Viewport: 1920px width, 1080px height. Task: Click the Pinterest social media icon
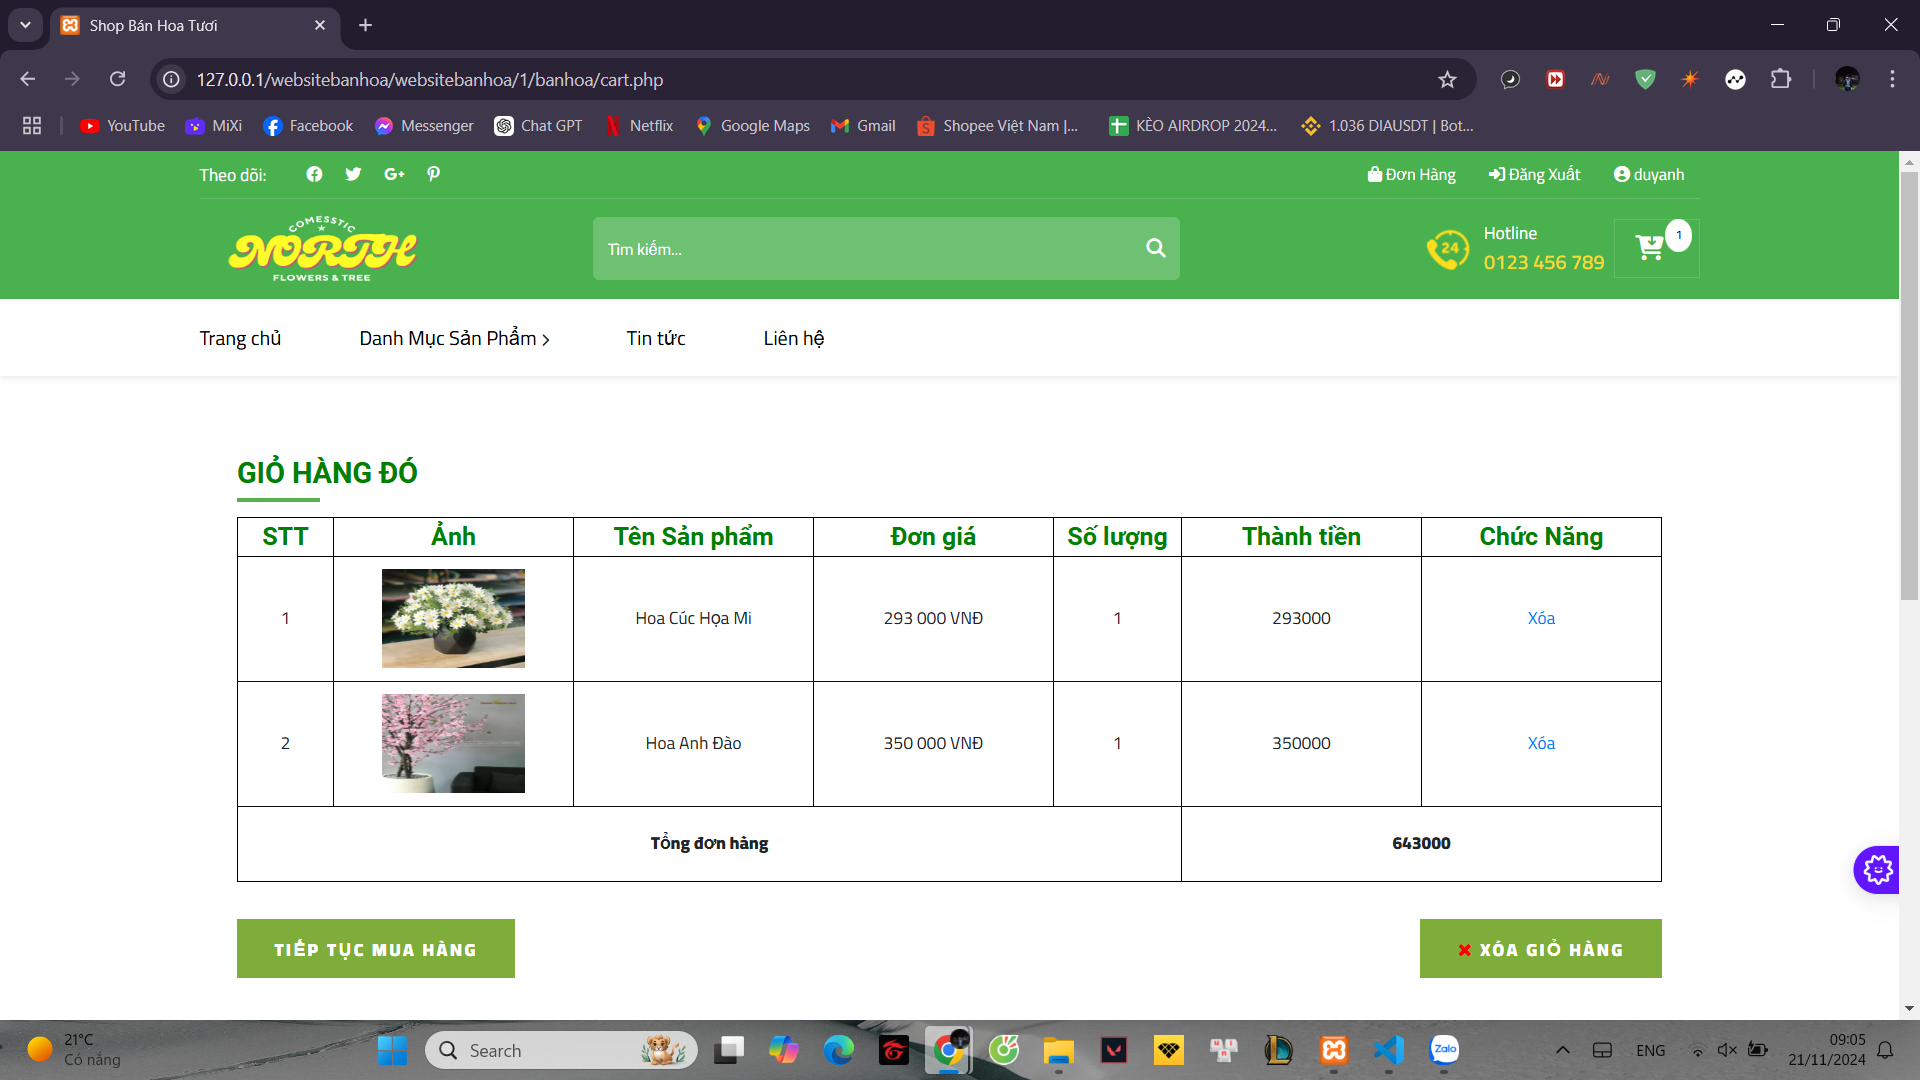point(433,174)
